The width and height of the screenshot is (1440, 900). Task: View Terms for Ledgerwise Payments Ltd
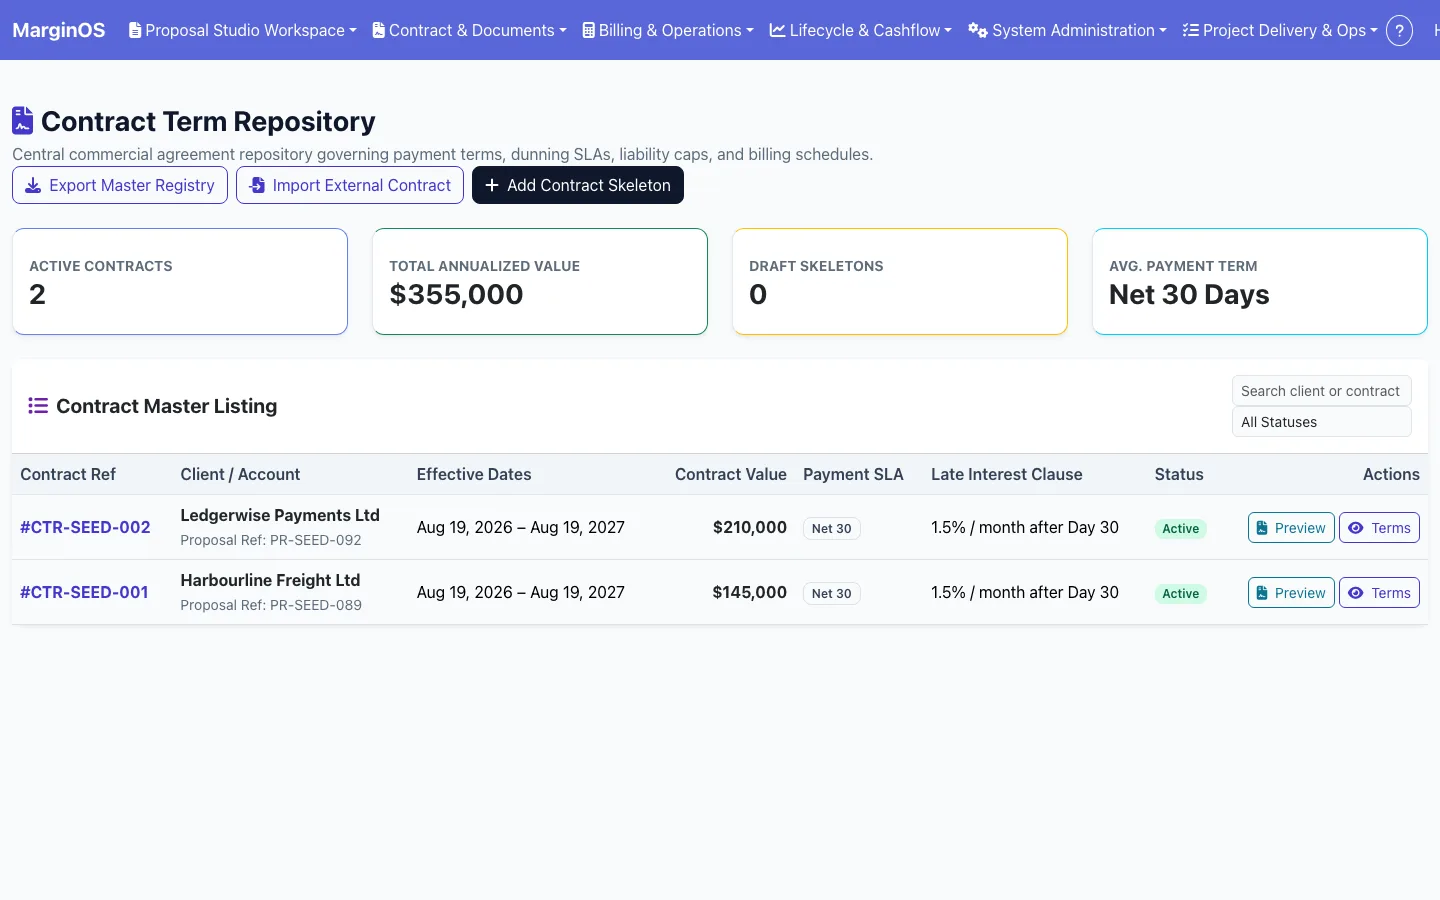1379,528
